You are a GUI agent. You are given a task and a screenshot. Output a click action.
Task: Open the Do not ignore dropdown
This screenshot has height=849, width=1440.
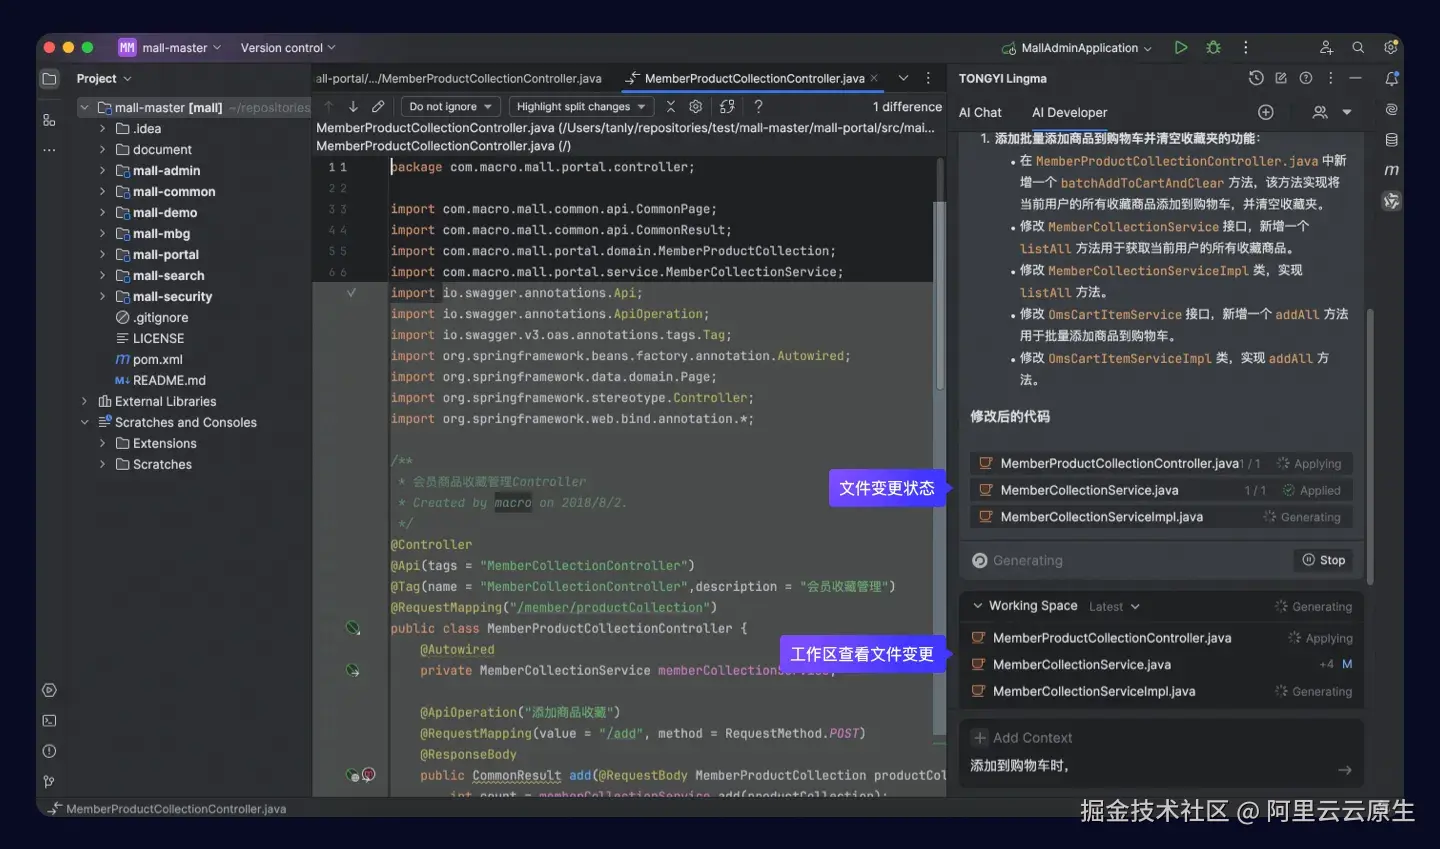tap(450, 106)
